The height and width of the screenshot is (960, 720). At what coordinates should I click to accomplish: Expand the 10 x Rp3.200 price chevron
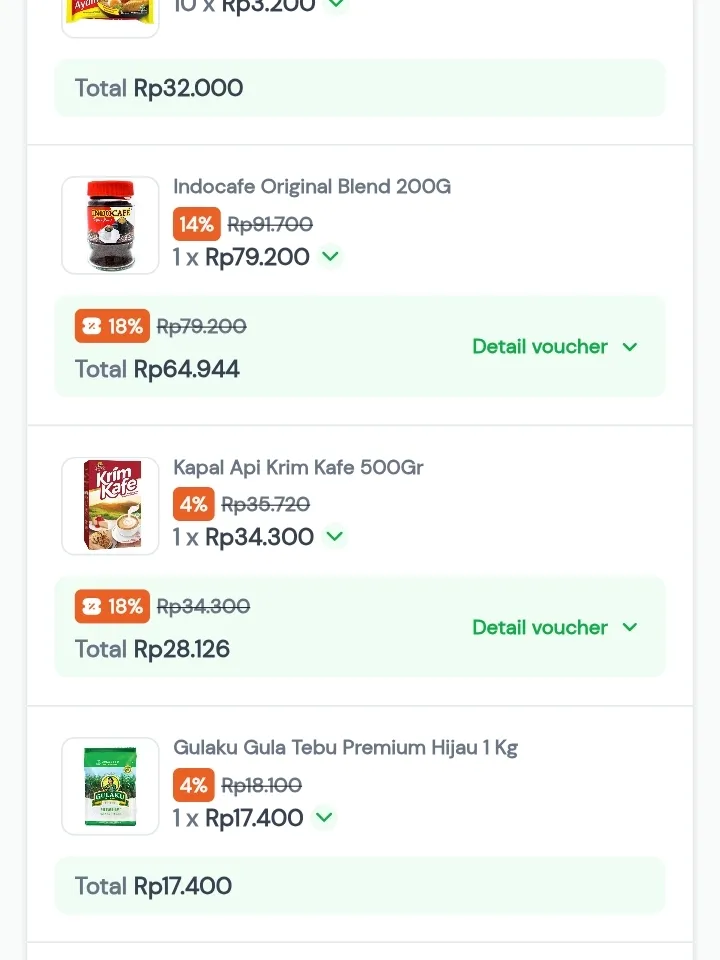pyautogui.click(x=336, y=5)
